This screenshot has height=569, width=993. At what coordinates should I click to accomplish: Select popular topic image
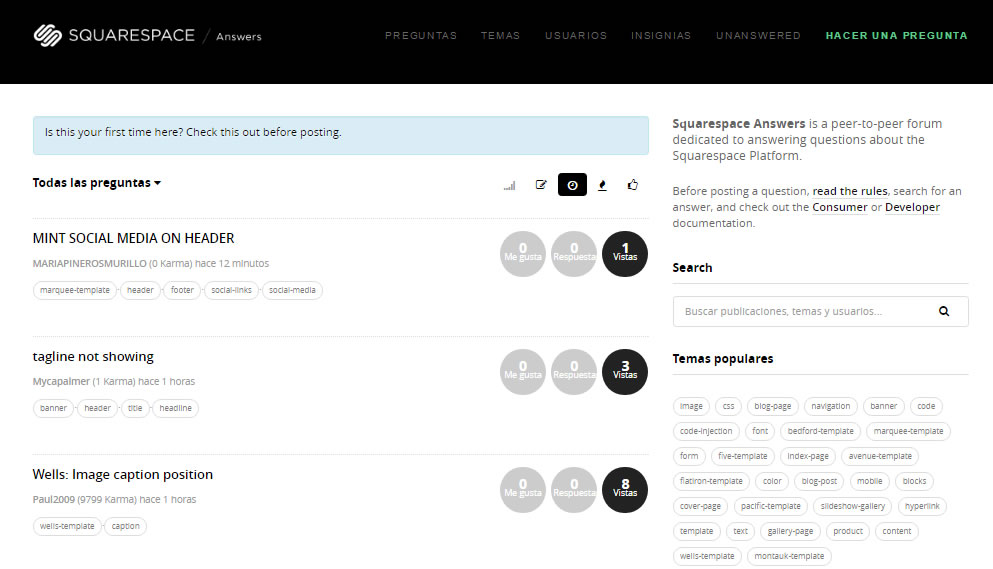pos(691,406)
